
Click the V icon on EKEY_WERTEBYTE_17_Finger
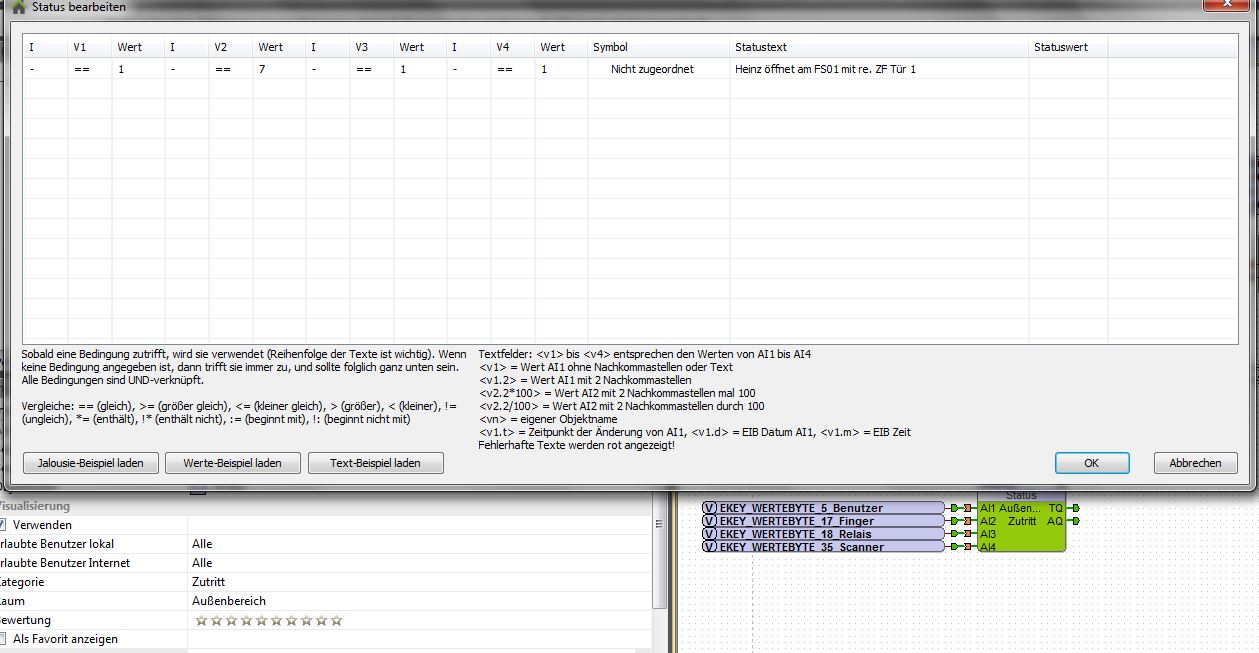coord(710,521)
